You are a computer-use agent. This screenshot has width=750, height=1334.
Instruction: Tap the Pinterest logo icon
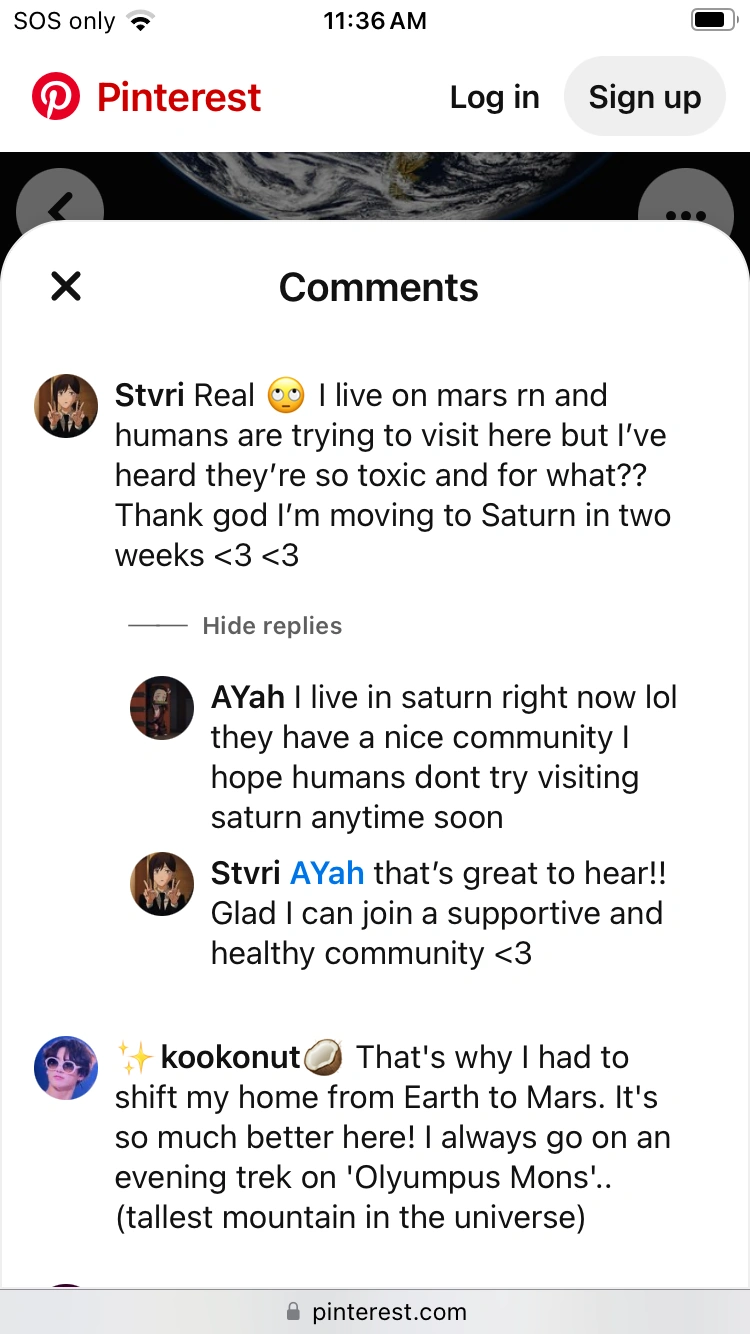[x=56, y=97]
